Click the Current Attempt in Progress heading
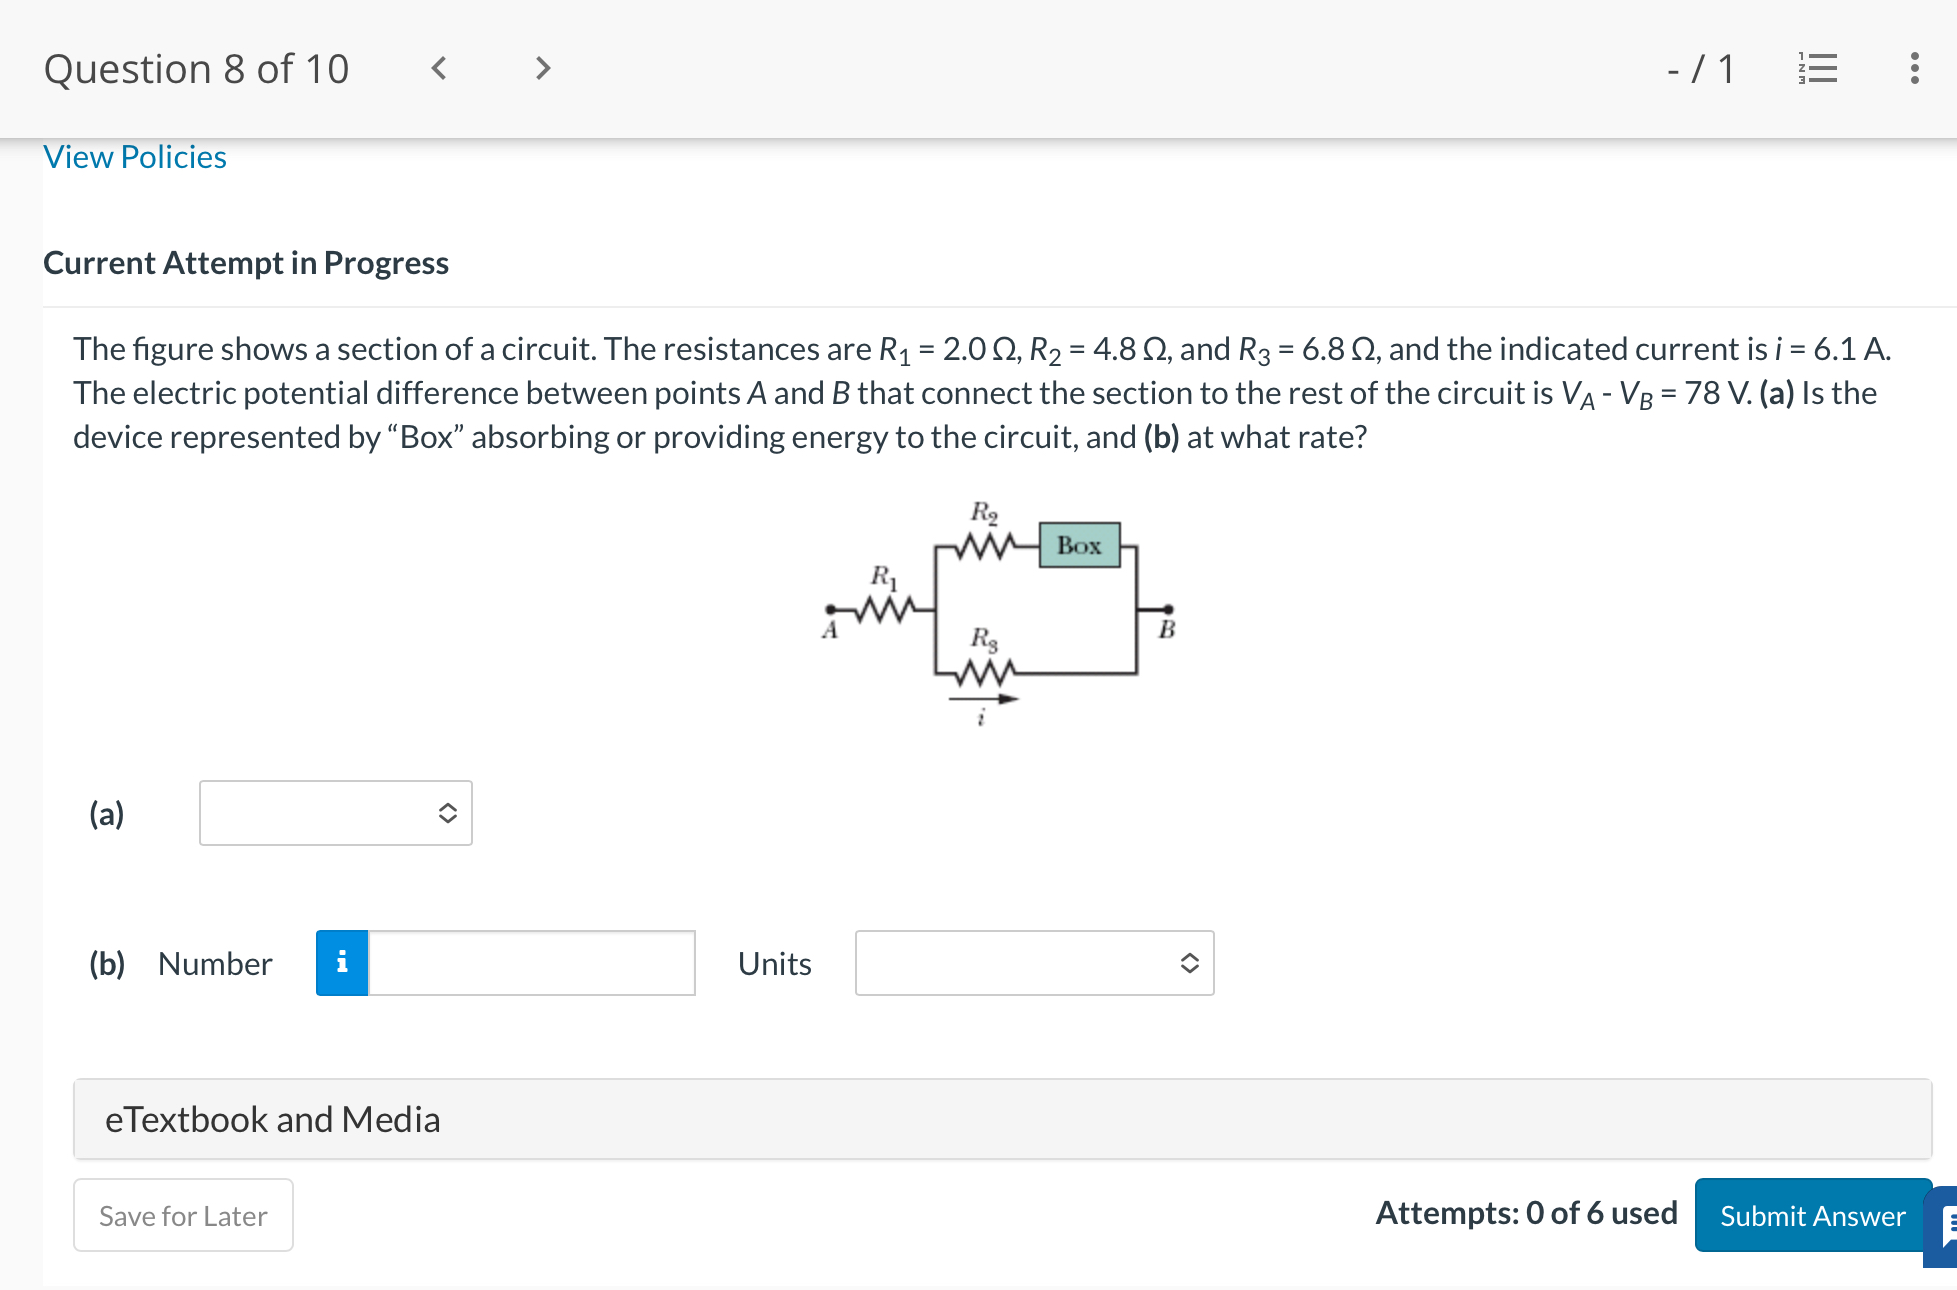The image size is (1957, 1290). (246, 263)
